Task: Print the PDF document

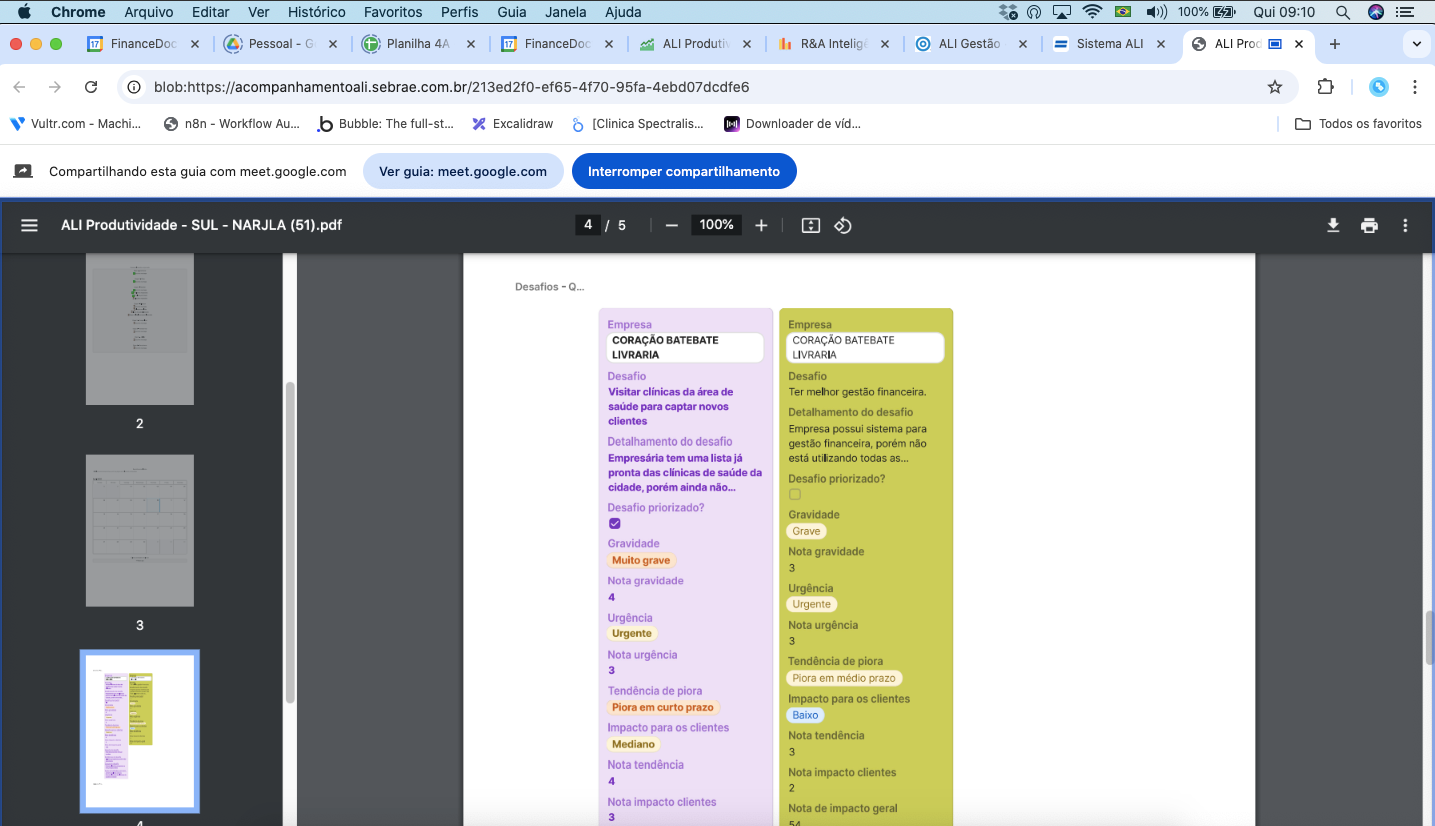Action: point(1369,225)
